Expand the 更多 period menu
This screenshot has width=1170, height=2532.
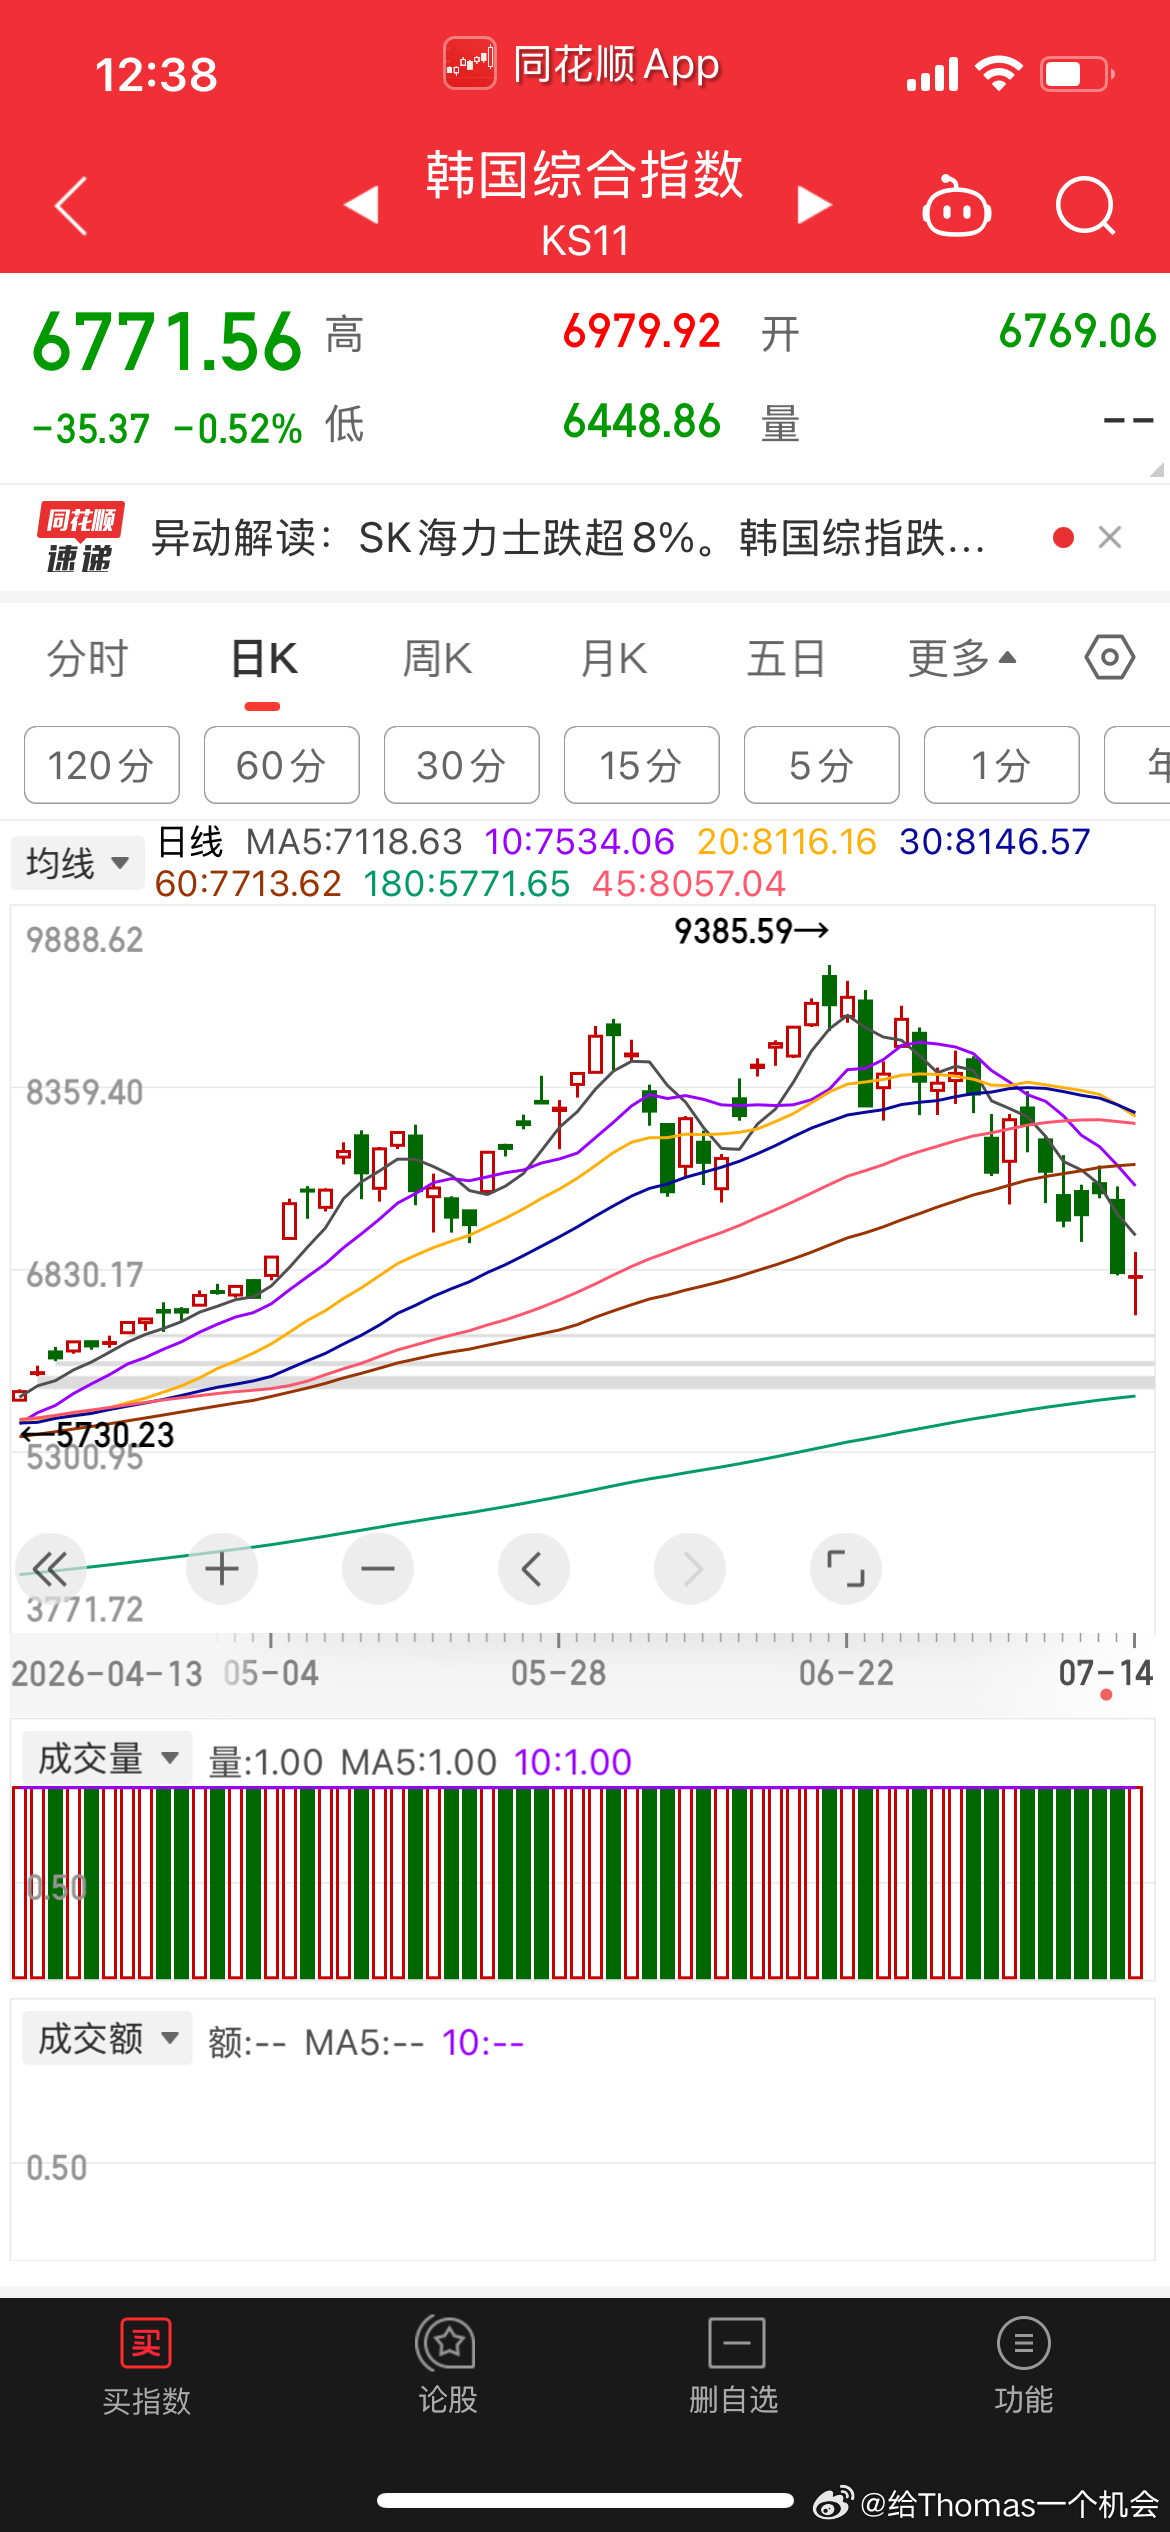click(x=962, y=658)
